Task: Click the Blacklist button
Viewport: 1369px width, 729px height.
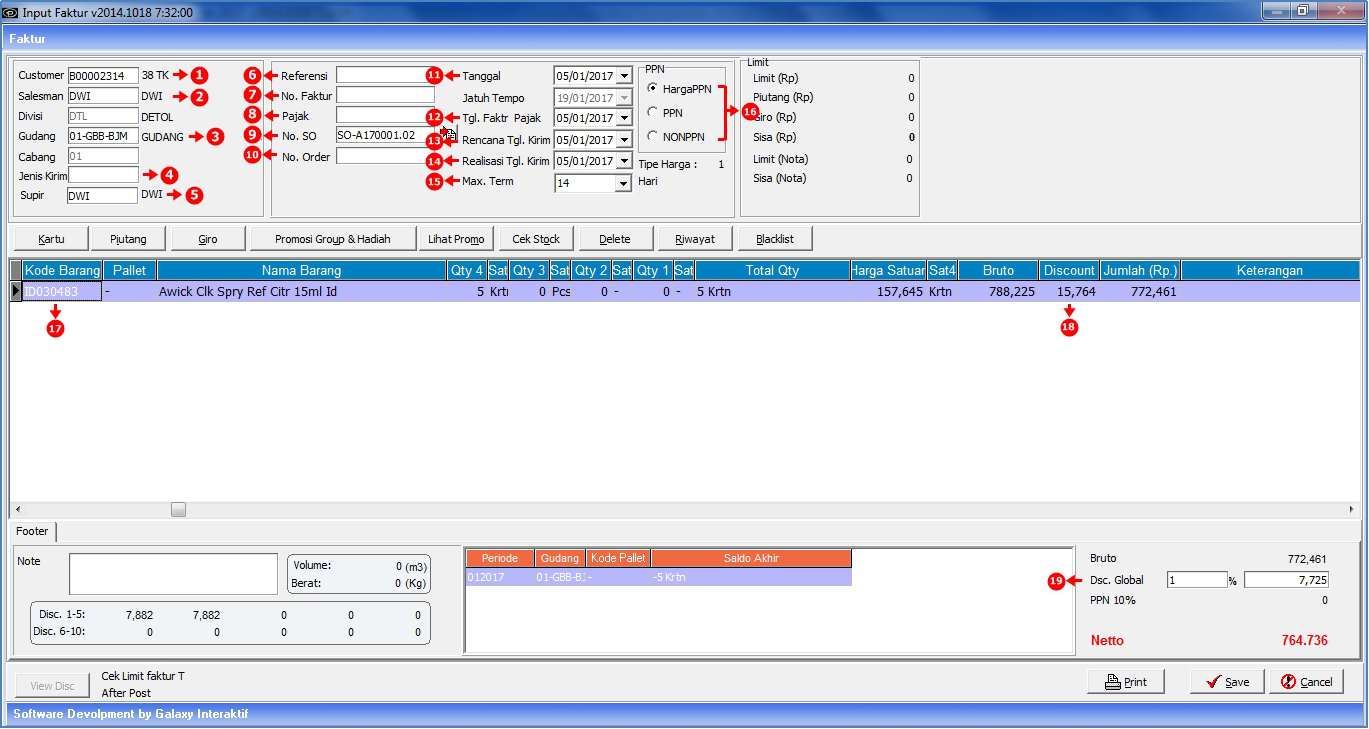Action: tap(774, 239)
